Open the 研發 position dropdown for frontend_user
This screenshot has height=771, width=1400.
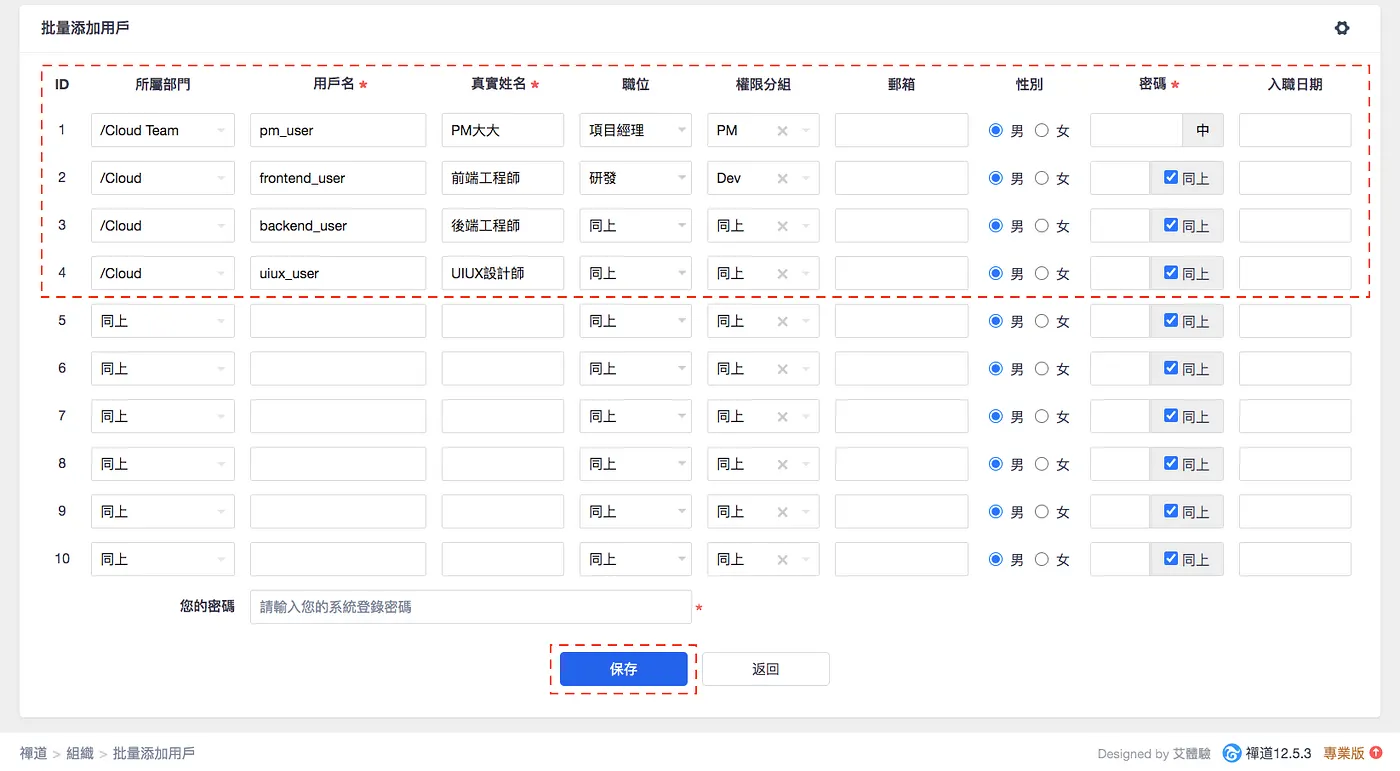635,178
